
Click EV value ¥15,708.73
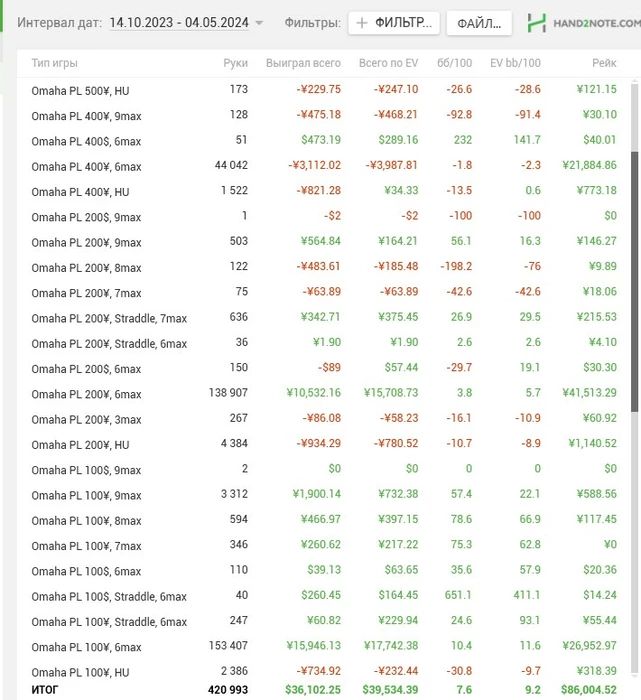click(x=391, y=393)
